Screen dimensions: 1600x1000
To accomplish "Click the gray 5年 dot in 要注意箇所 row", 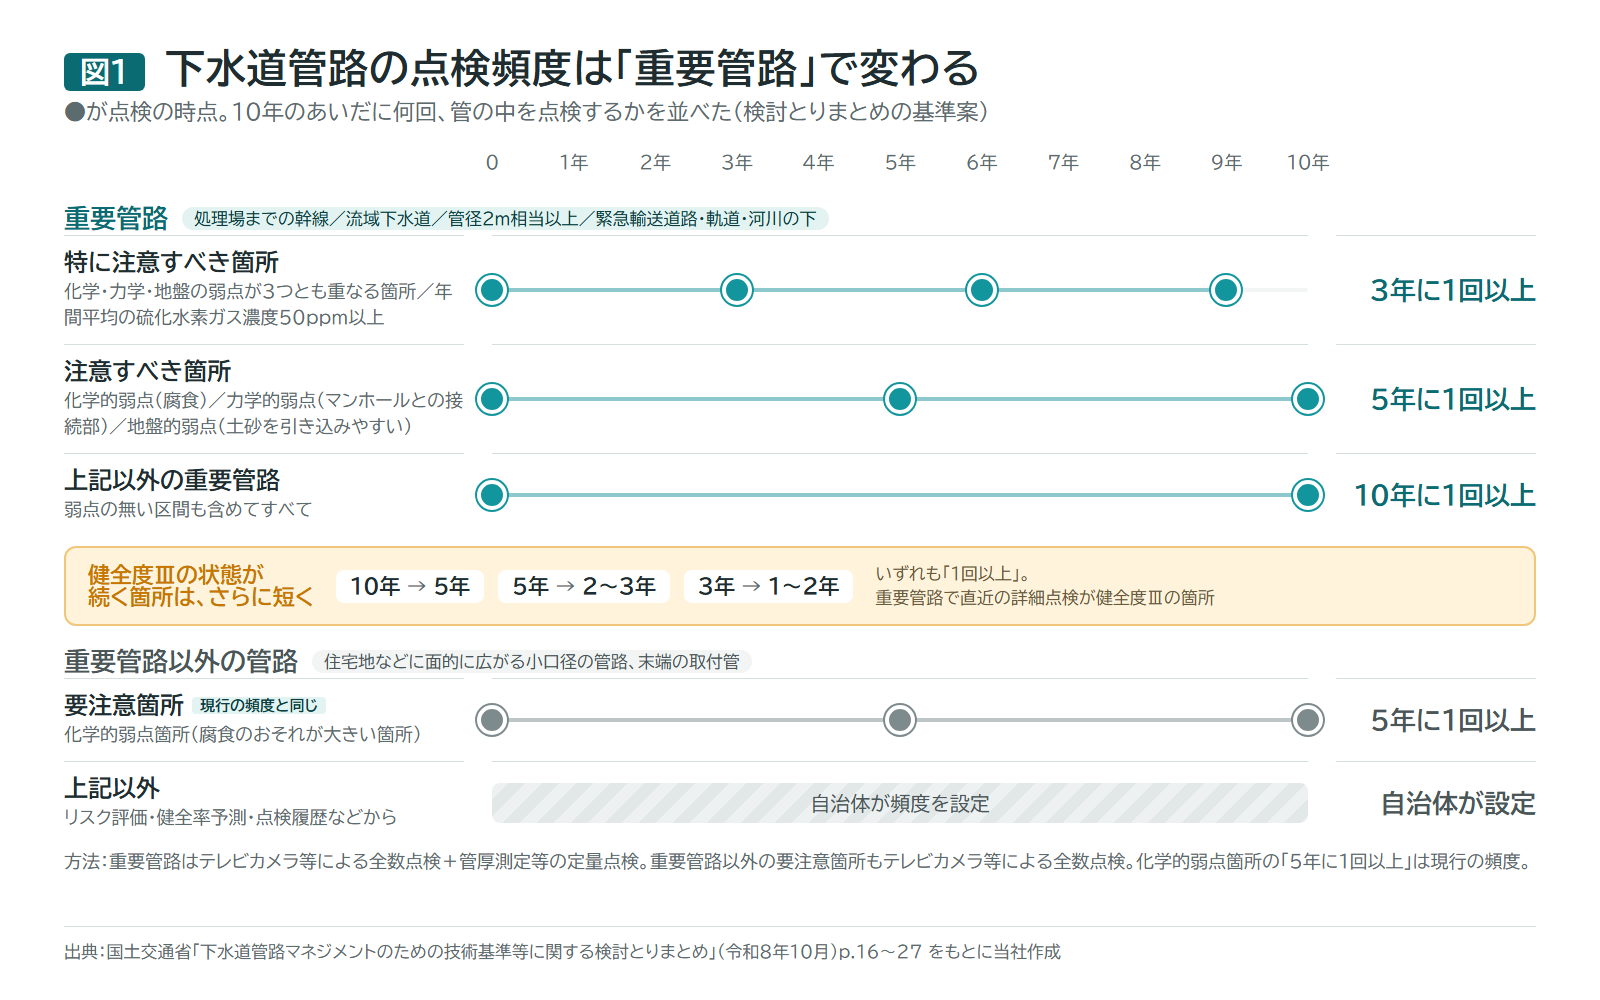I will point(900,720).
